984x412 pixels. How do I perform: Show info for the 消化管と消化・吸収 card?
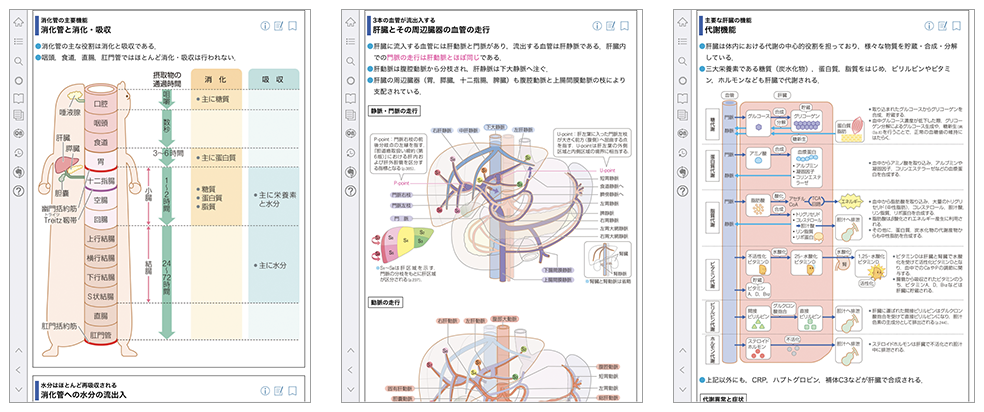pyautogui.click(x=265, y=26)
